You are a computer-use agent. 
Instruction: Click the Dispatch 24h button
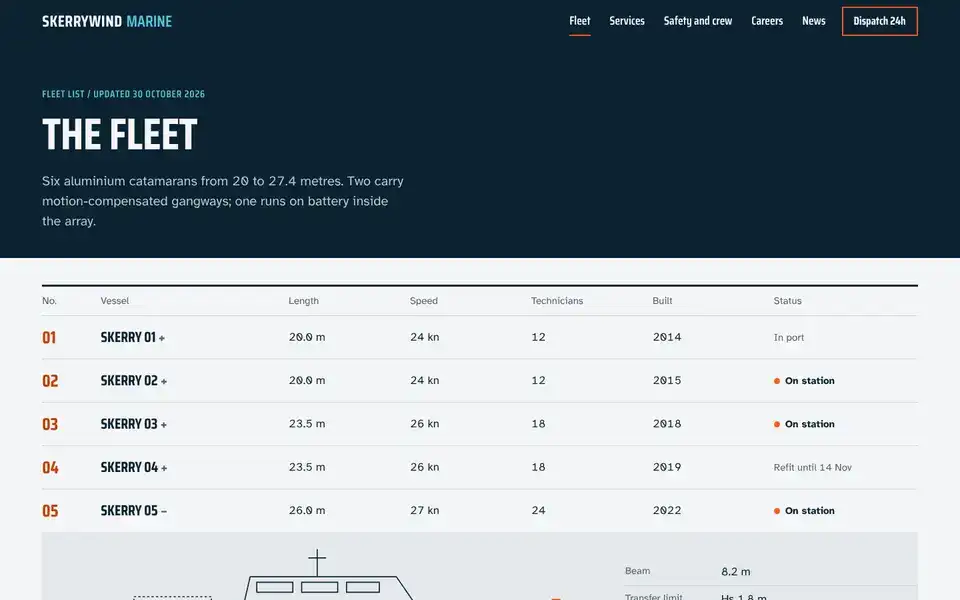pos(879,21)
